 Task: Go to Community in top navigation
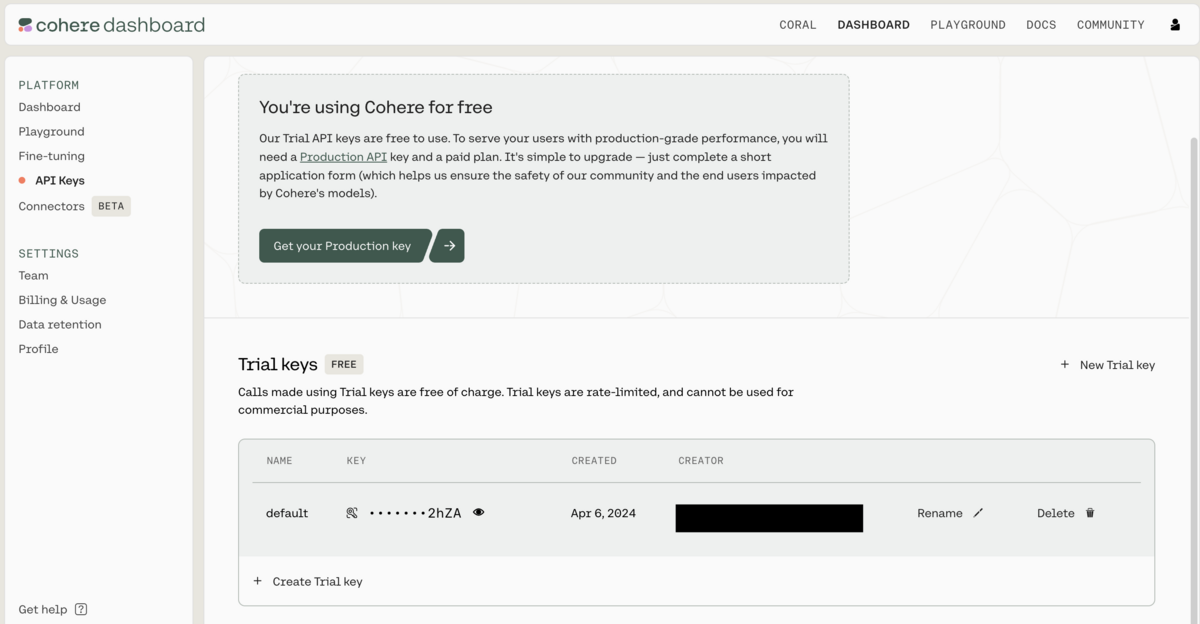[1110, 25]
